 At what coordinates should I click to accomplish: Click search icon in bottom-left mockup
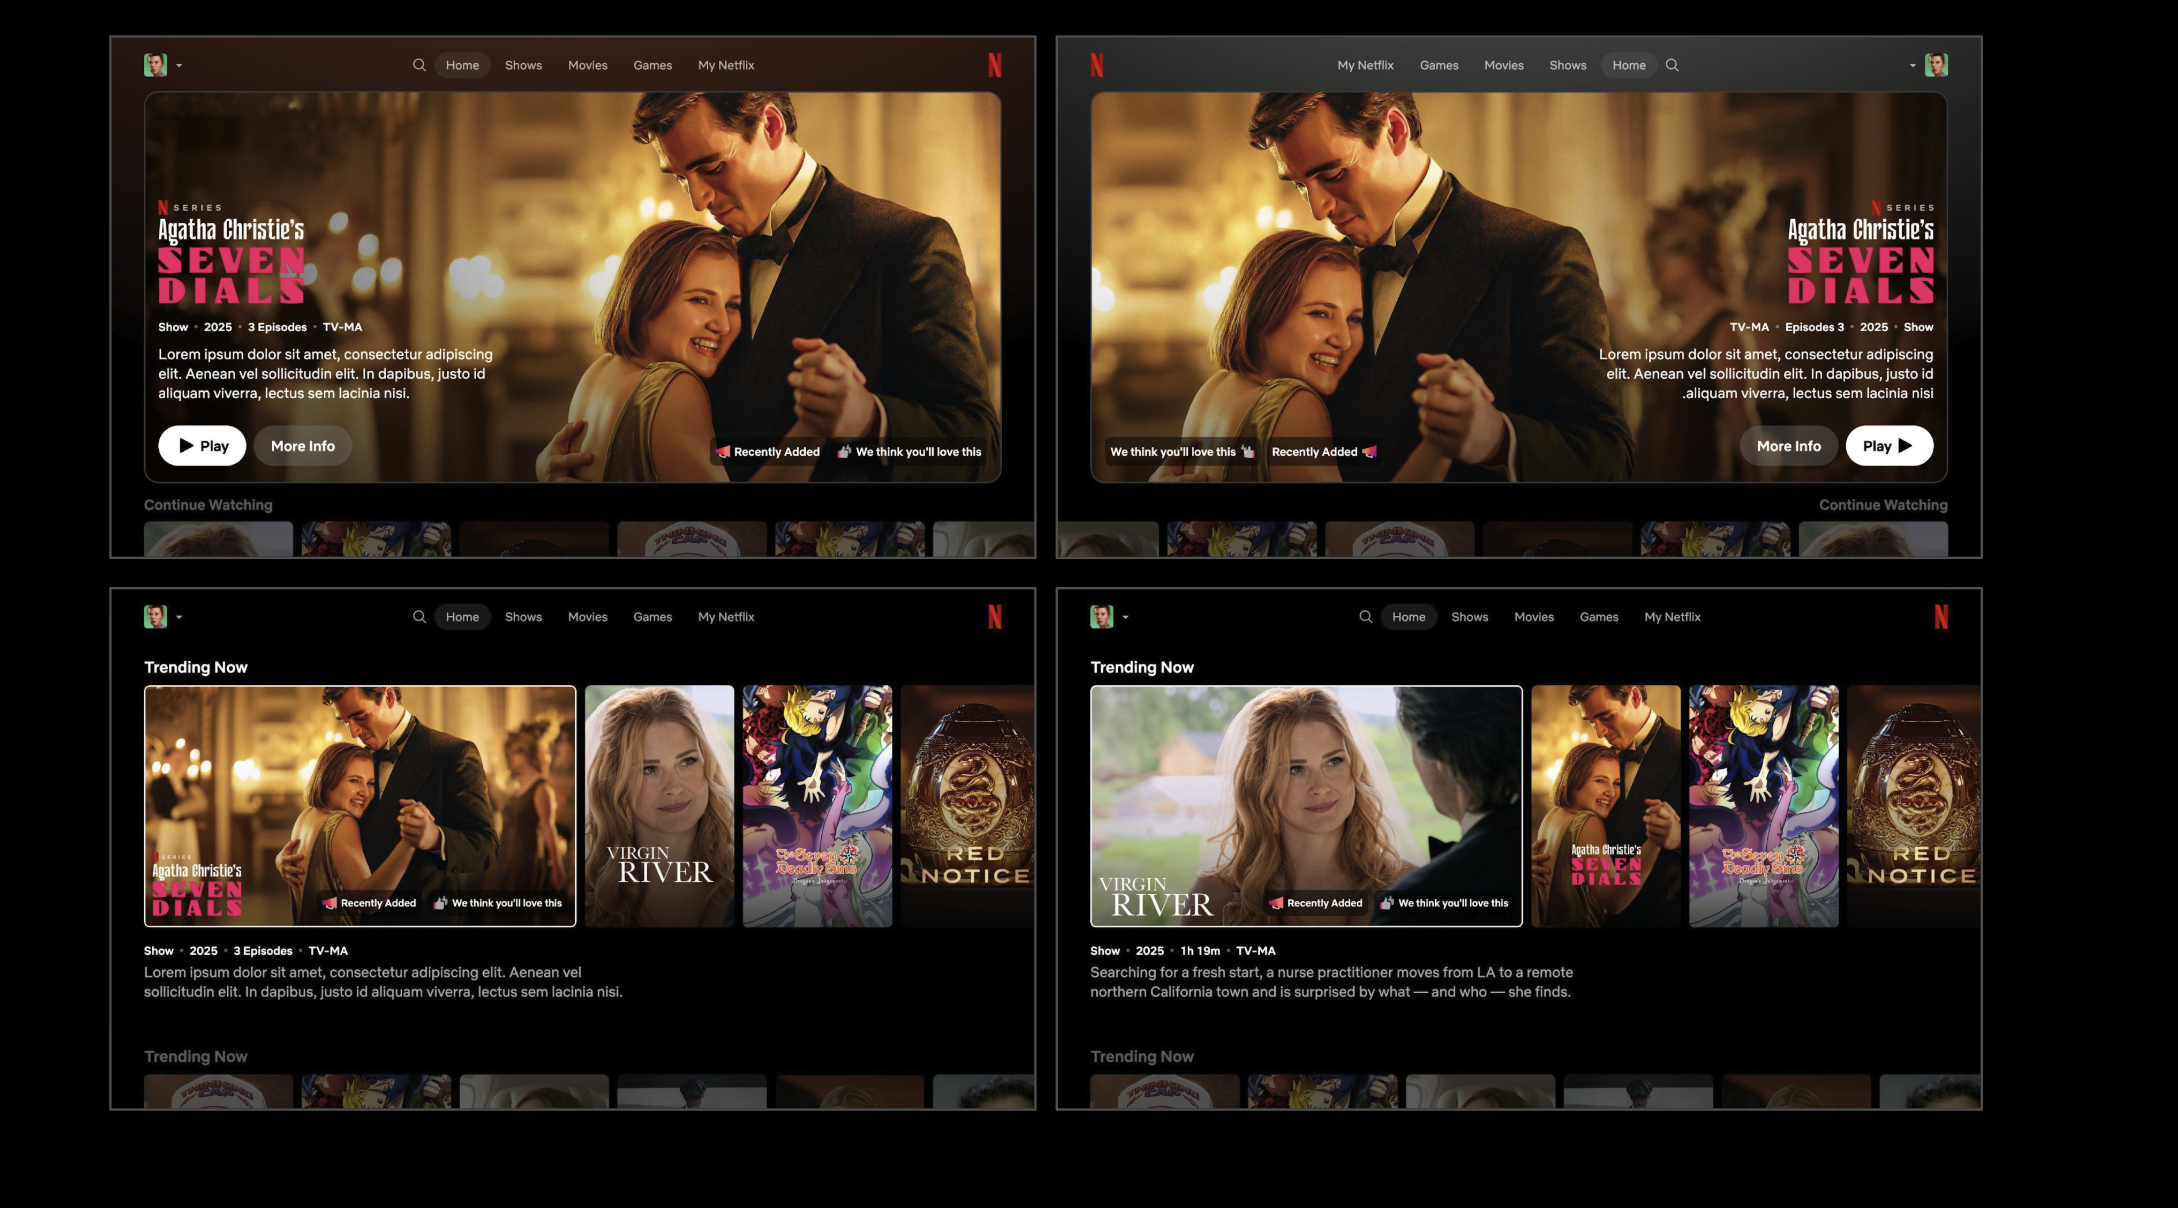(419, 617)
